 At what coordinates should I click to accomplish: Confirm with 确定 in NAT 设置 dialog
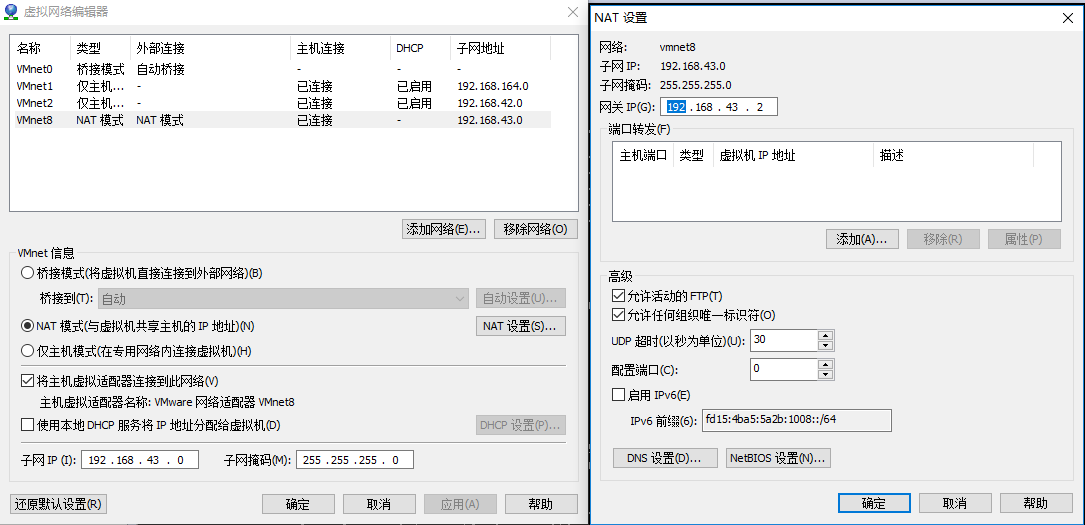pos(874,503)
